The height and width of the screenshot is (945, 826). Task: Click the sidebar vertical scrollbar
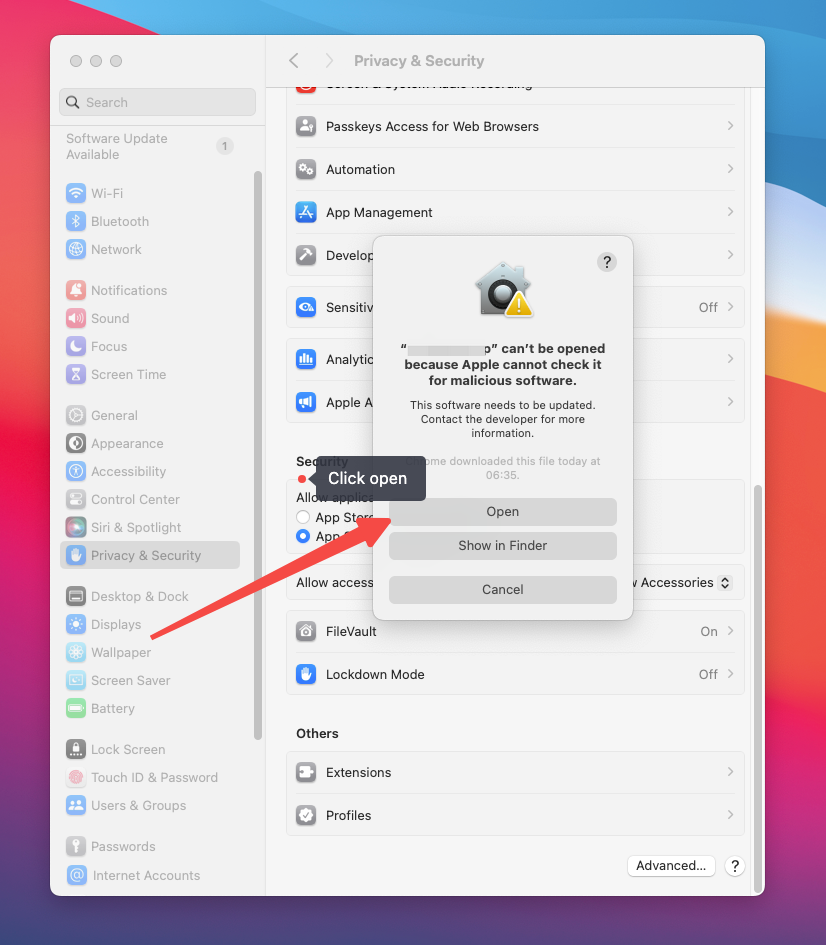258,455
